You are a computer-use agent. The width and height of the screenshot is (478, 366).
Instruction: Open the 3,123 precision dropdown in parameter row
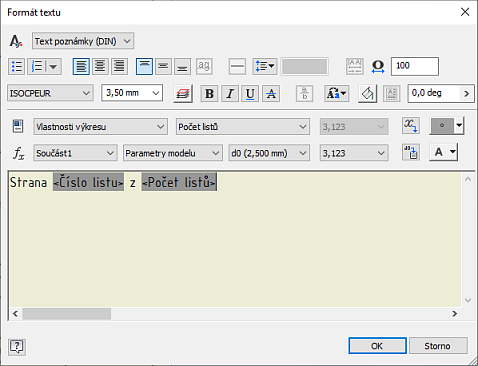[354, 153]
